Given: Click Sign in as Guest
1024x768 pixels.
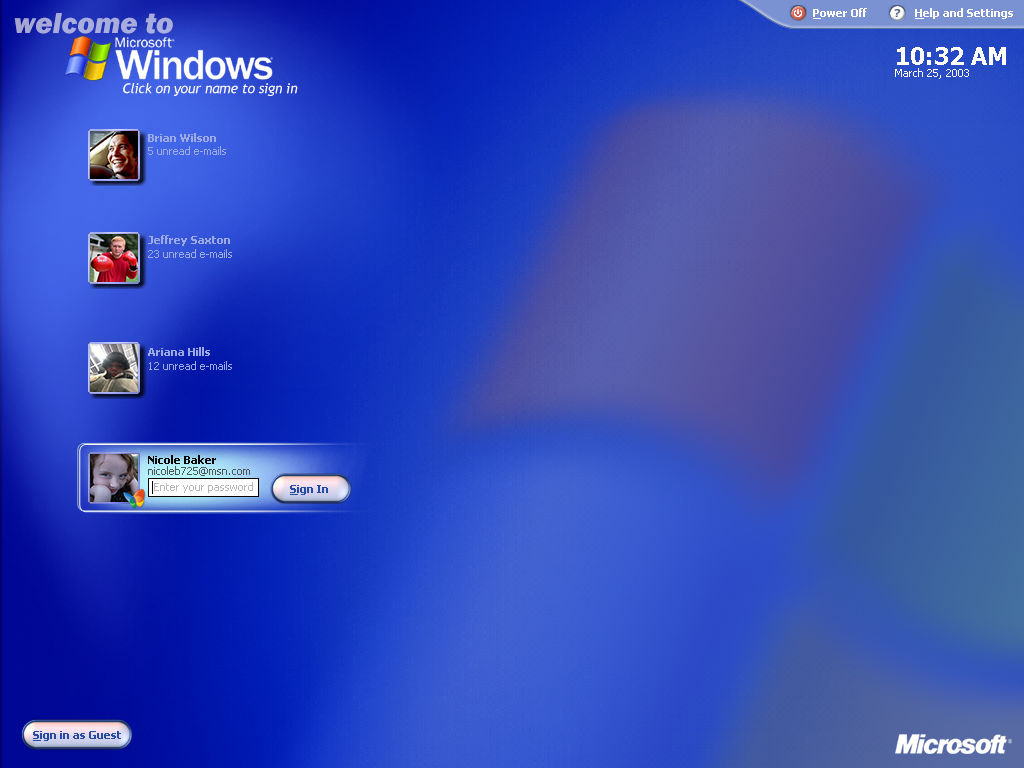Looking at the screenshot, I should (76, 734).
